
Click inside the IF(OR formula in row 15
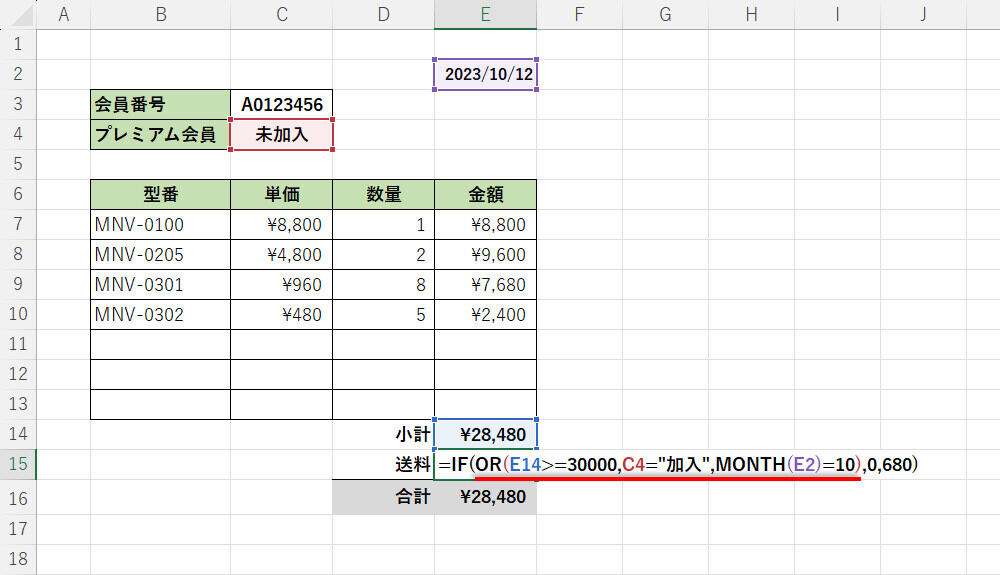(x=678, y=464)
